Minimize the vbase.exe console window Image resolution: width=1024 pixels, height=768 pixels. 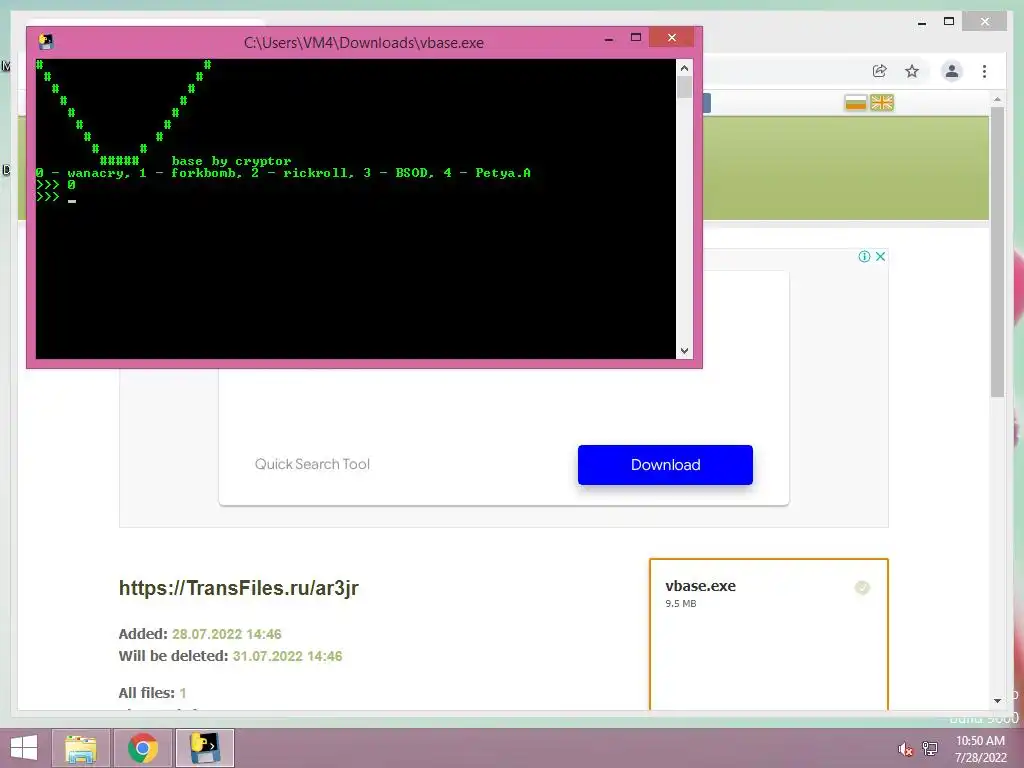pyautogui.click(x=609, y=38)
